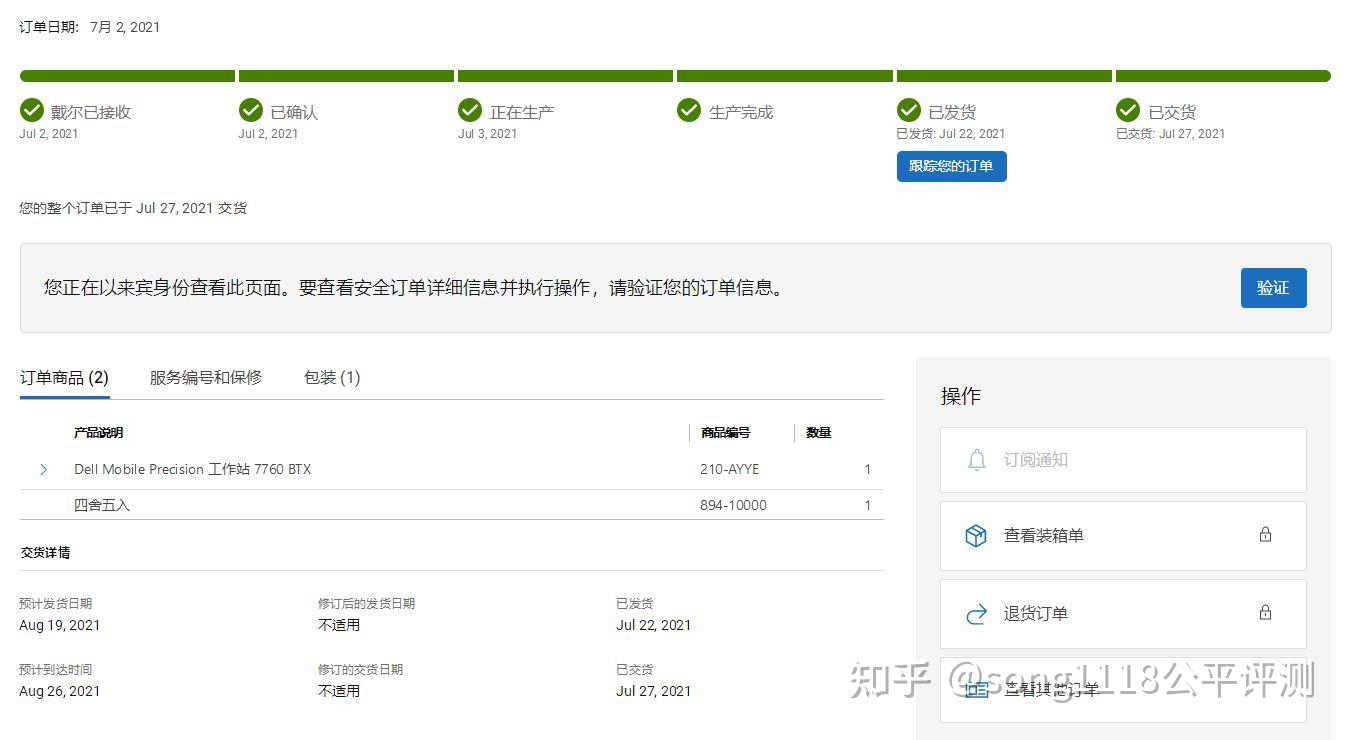Open the 订阅通知 action

(1123, 460)
